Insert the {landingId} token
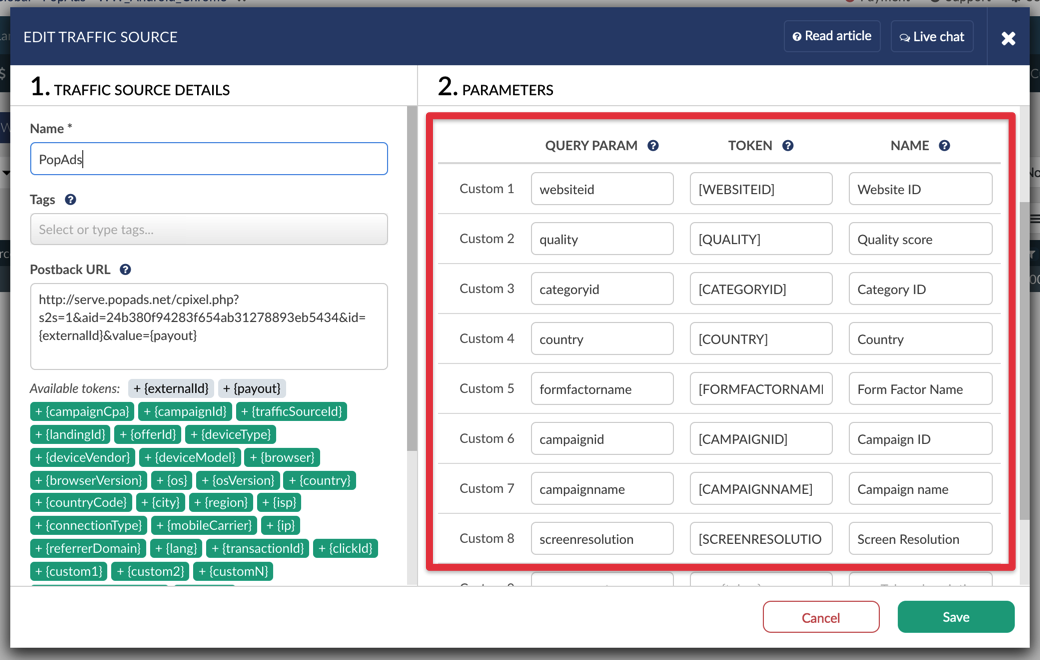Viewport: 1040px width, 660px height. (70, 434)
